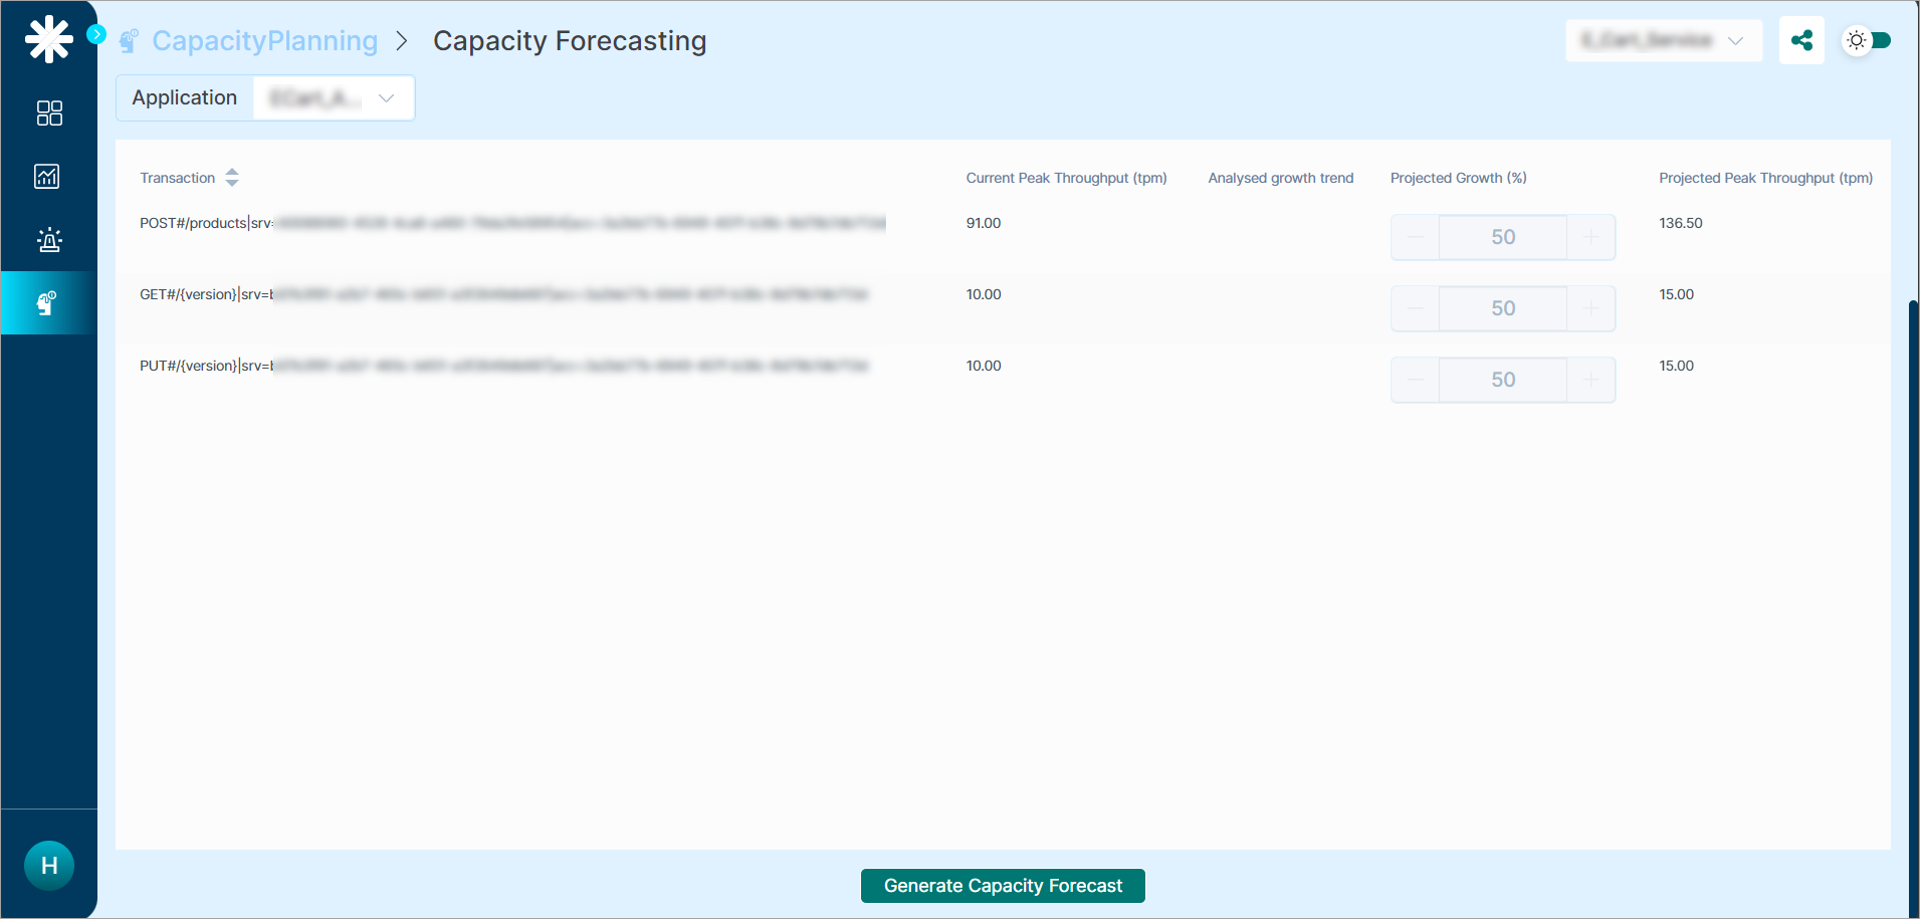Click the CapacityPlanning breadcrumb link
The height and width of the screenshot is (919, 1920).
(x=264, y=41)
